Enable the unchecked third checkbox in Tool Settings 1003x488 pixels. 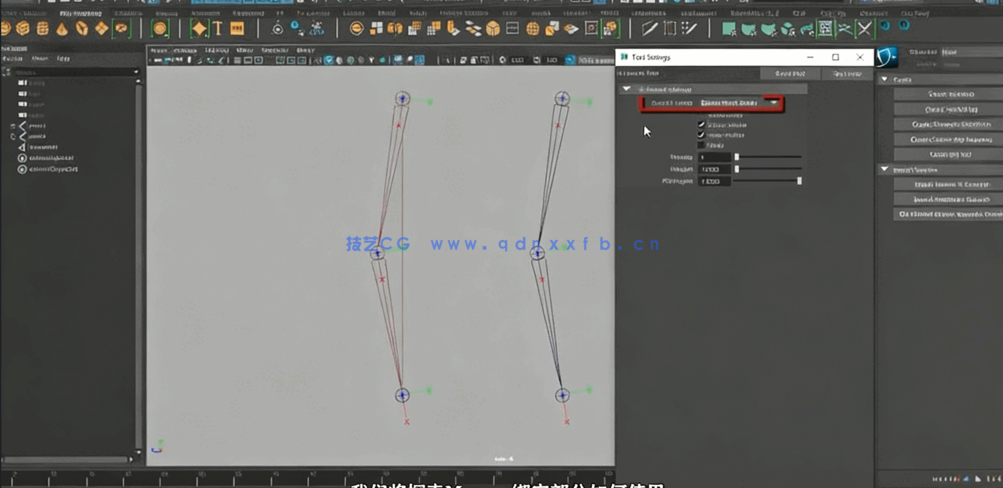pyautogui.click(x=701, y=145)
